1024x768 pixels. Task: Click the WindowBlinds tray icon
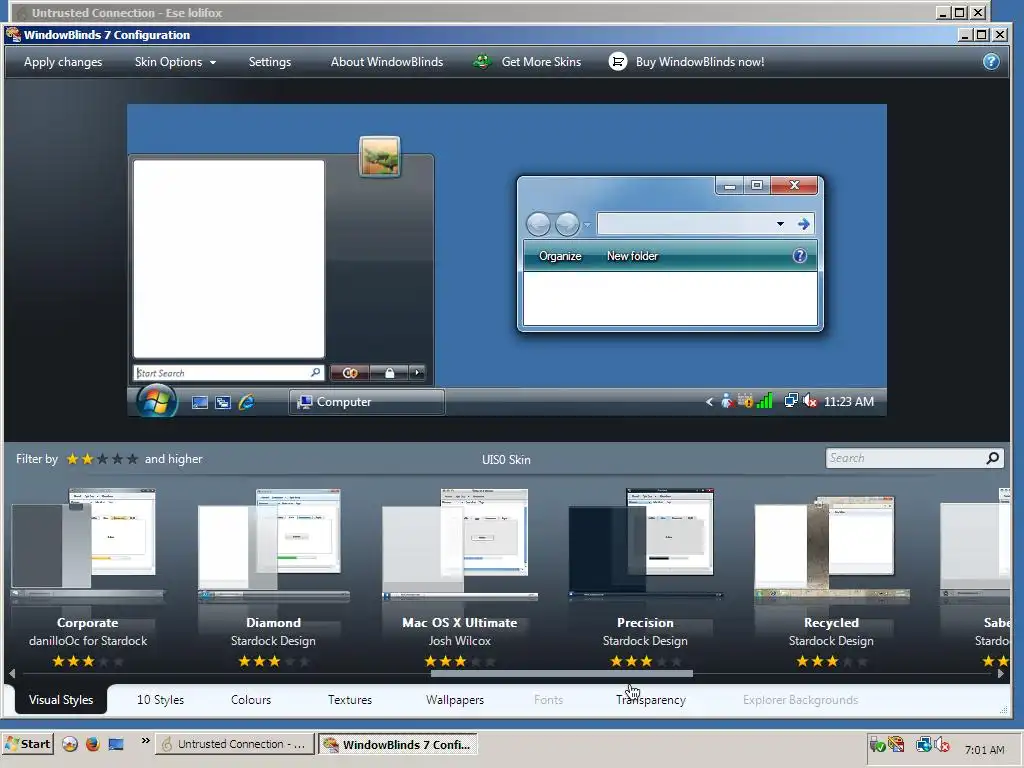896,744
